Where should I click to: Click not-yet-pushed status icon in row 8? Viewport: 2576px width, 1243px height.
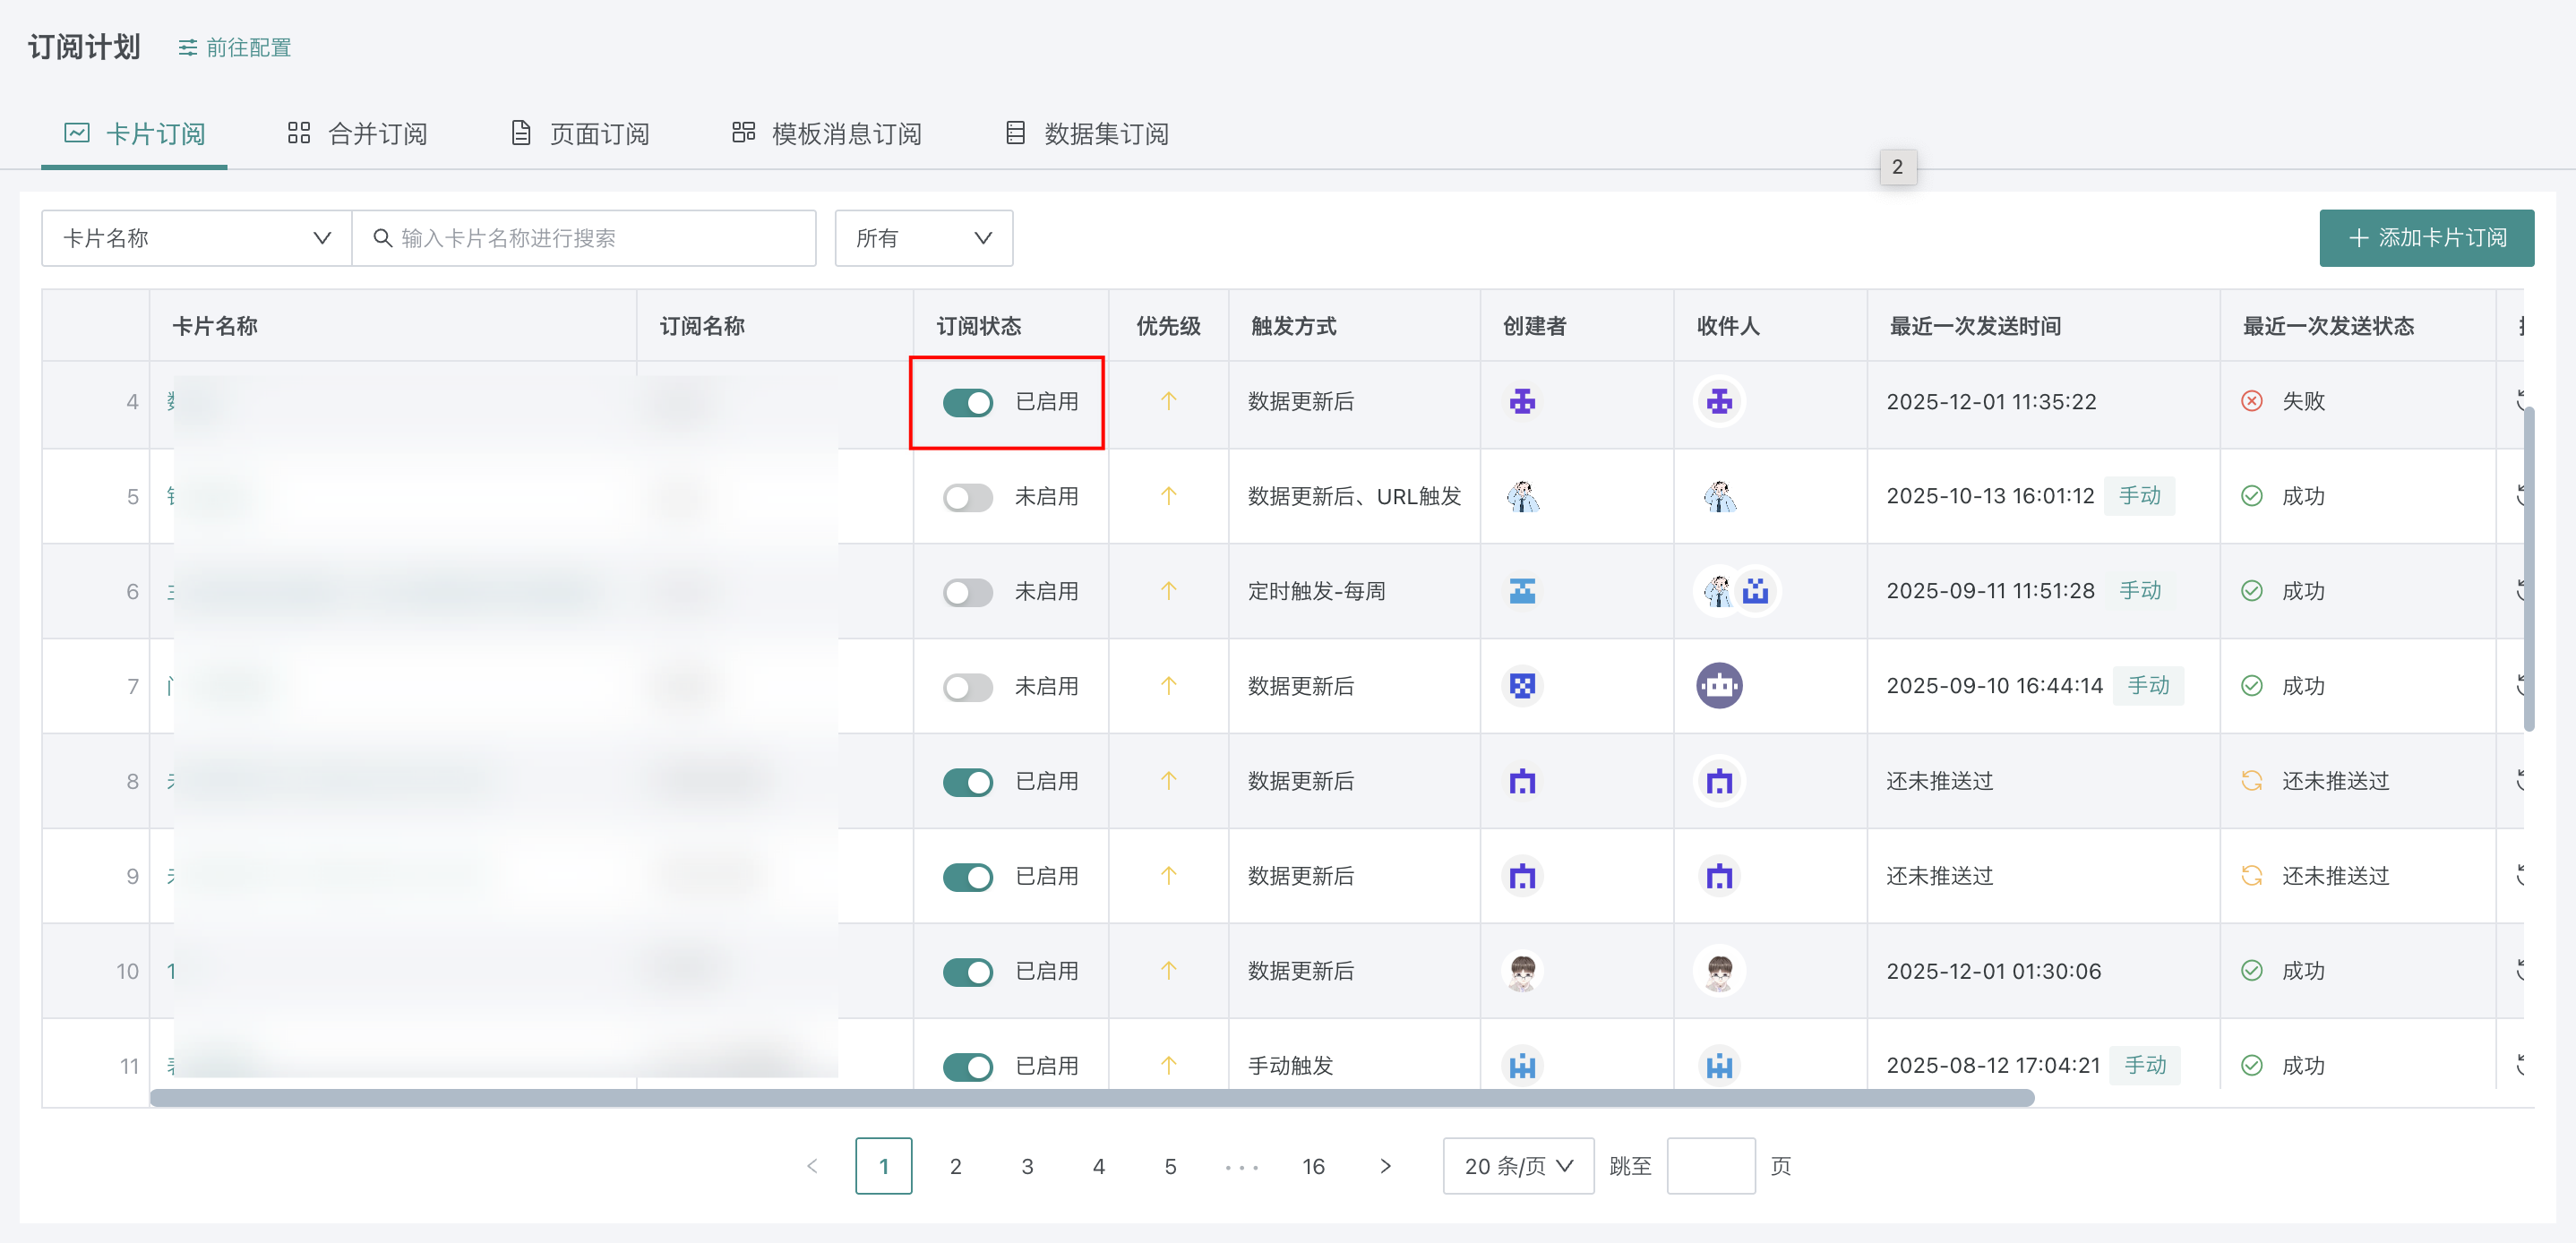(2251, 781)
